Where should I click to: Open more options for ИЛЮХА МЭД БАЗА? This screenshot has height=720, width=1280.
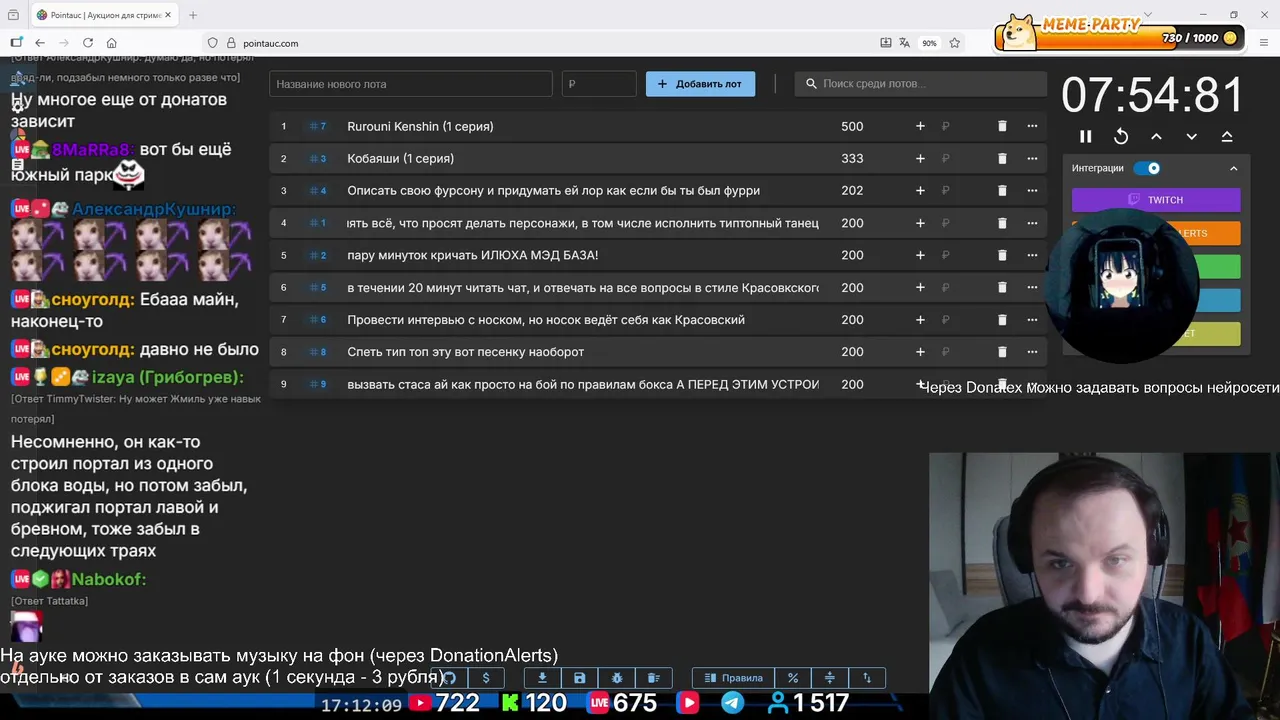pos(1032,255)
